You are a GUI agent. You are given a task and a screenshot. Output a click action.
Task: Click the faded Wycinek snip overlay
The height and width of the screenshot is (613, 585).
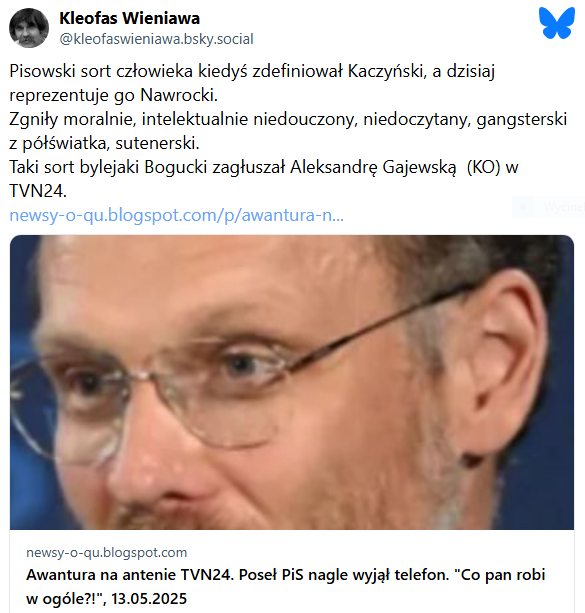549,207
